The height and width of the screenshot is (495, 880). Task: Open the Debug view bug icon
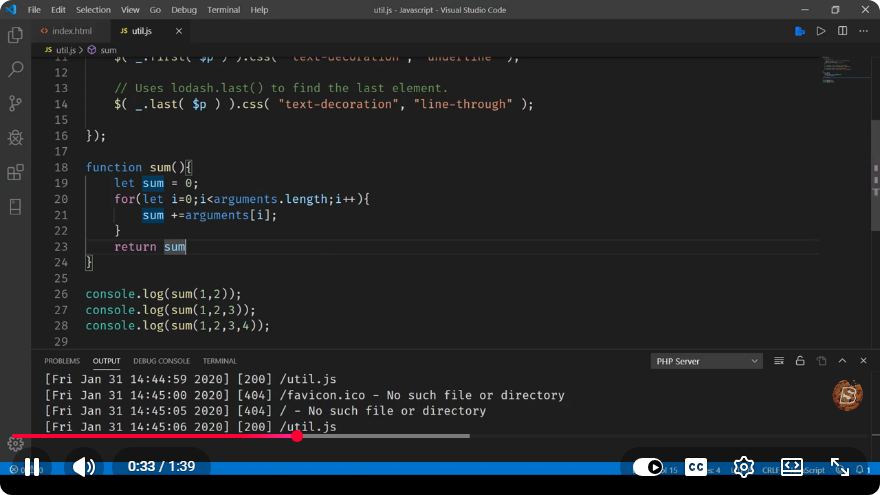[x=15, y=138]
